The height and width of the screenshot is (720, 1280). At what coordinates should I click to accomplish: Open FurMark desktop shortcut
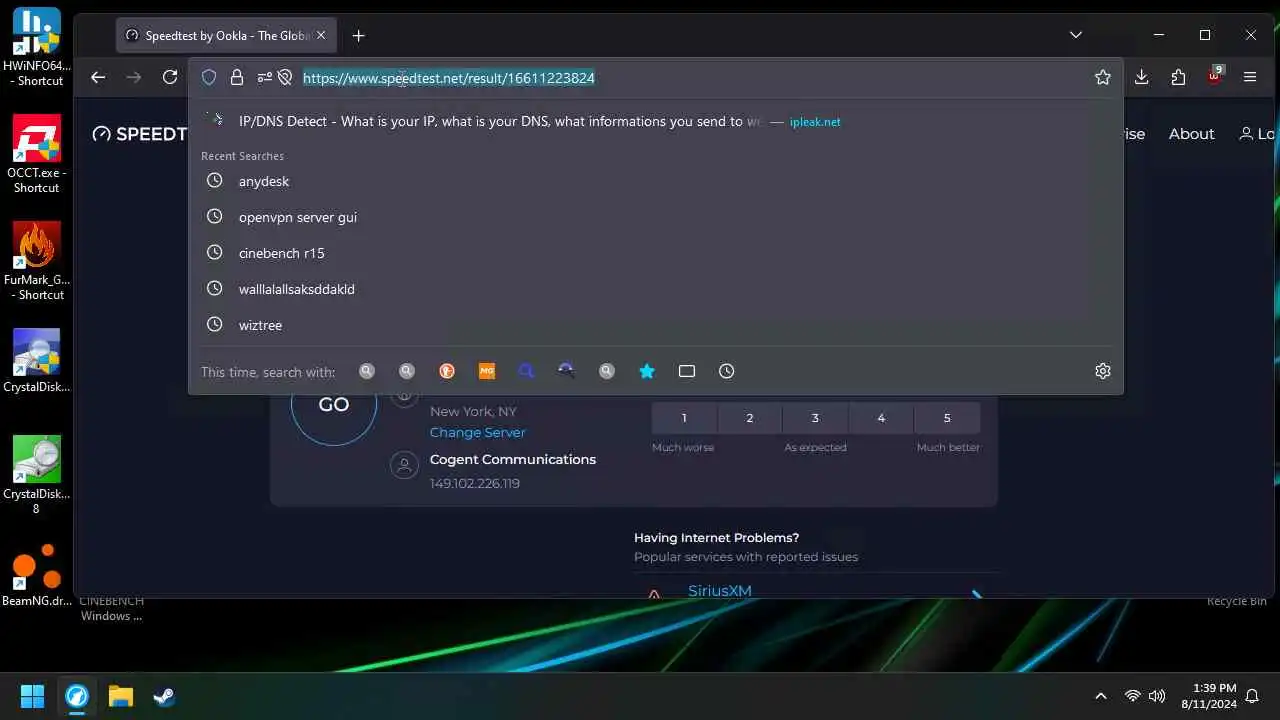coord(36,261)
